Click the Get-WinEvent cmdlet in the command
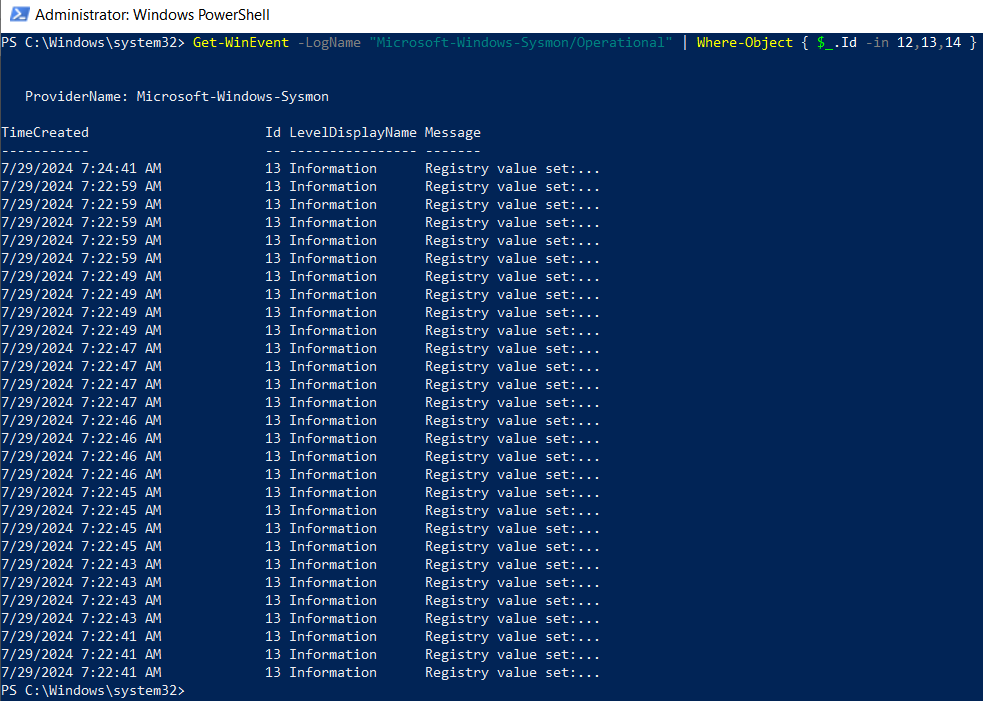The width and height of the screenshot is (983, 701). point(241,43)
